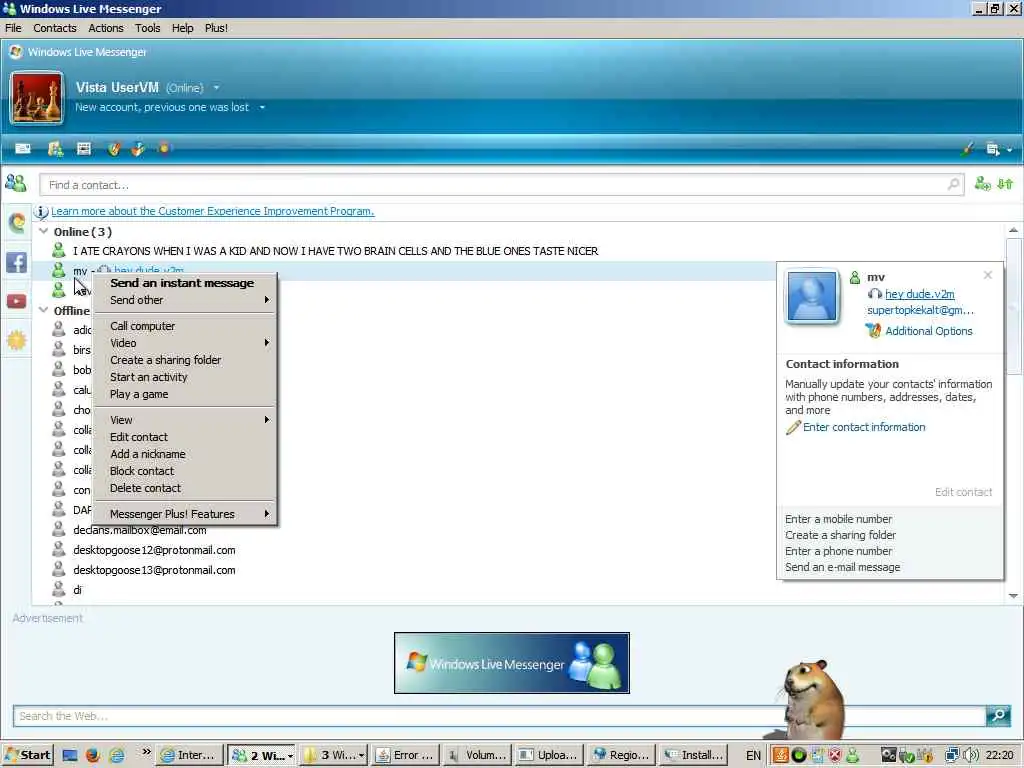Open the e-mail inbox toolbar icon
Image resolution: width=1024 pixels, height=768 pixels.
pyautogui.click(x=23, y=149)
